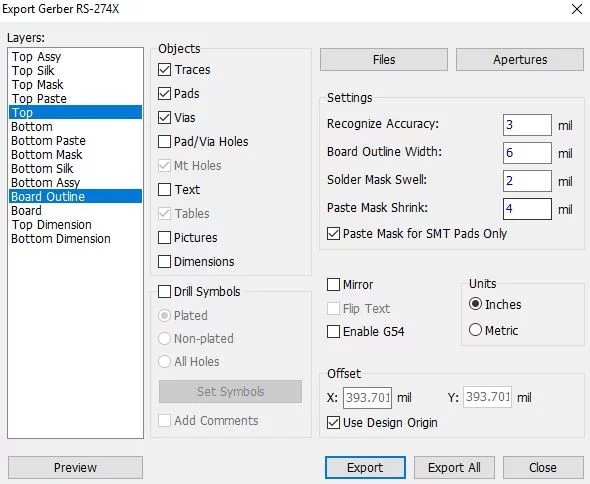Focus the Solder Mask Swell input

click(x=527, y=181)
